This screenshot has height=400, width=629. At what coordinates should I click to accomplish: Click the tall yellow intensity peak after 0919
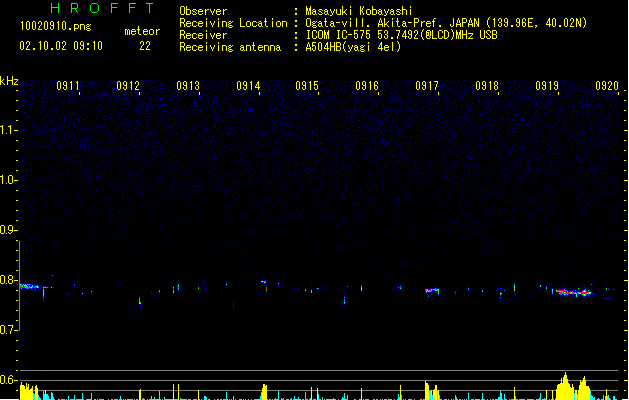565,386
